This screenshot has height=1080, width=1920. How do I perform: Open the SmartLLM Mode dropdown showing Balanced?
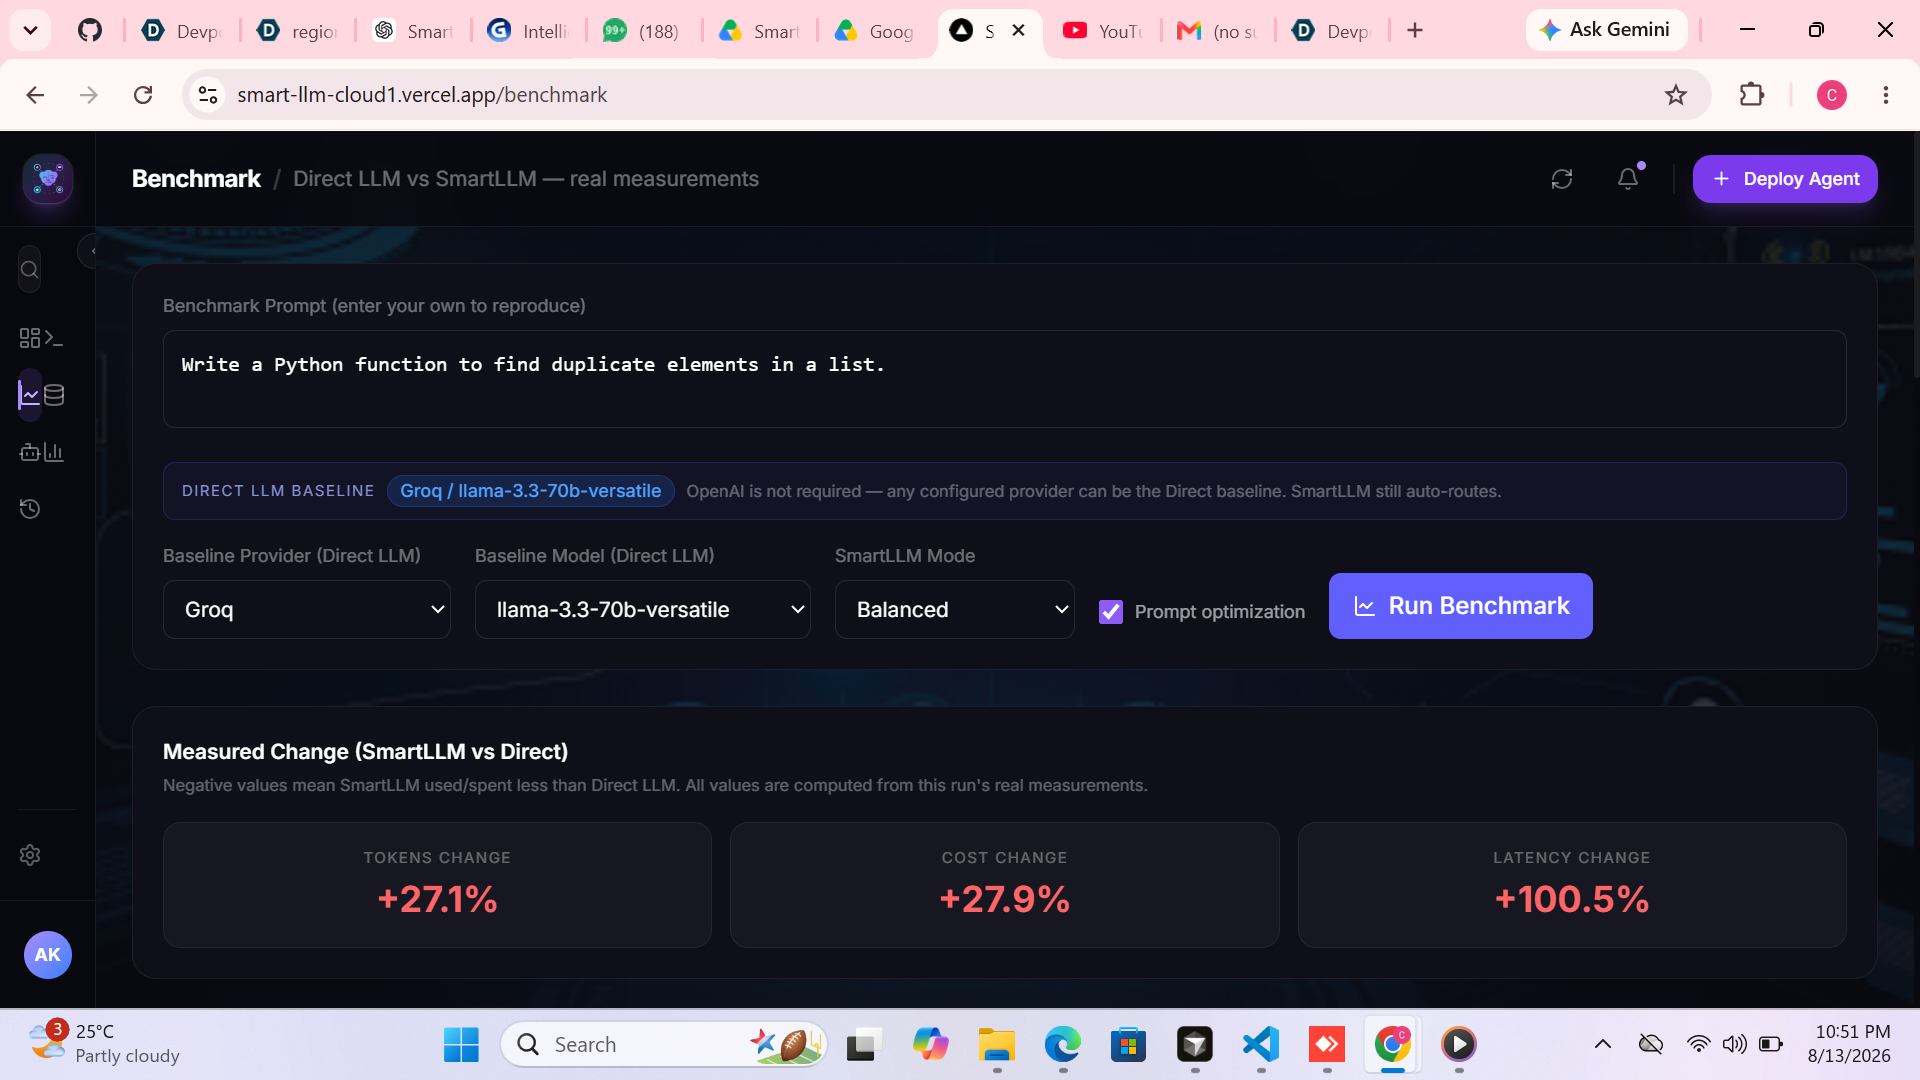coord(955,610)
